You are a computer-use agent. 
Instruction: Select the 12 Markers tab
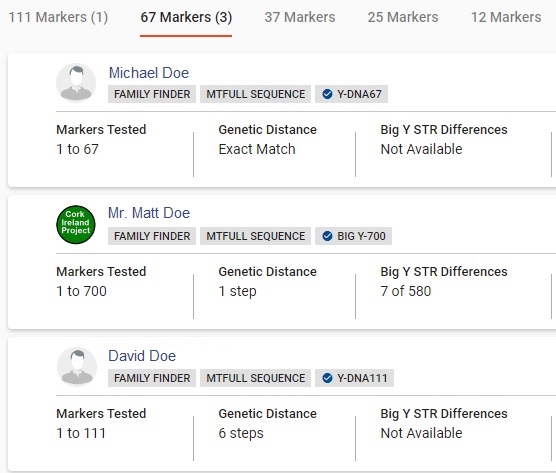[506, 17]
